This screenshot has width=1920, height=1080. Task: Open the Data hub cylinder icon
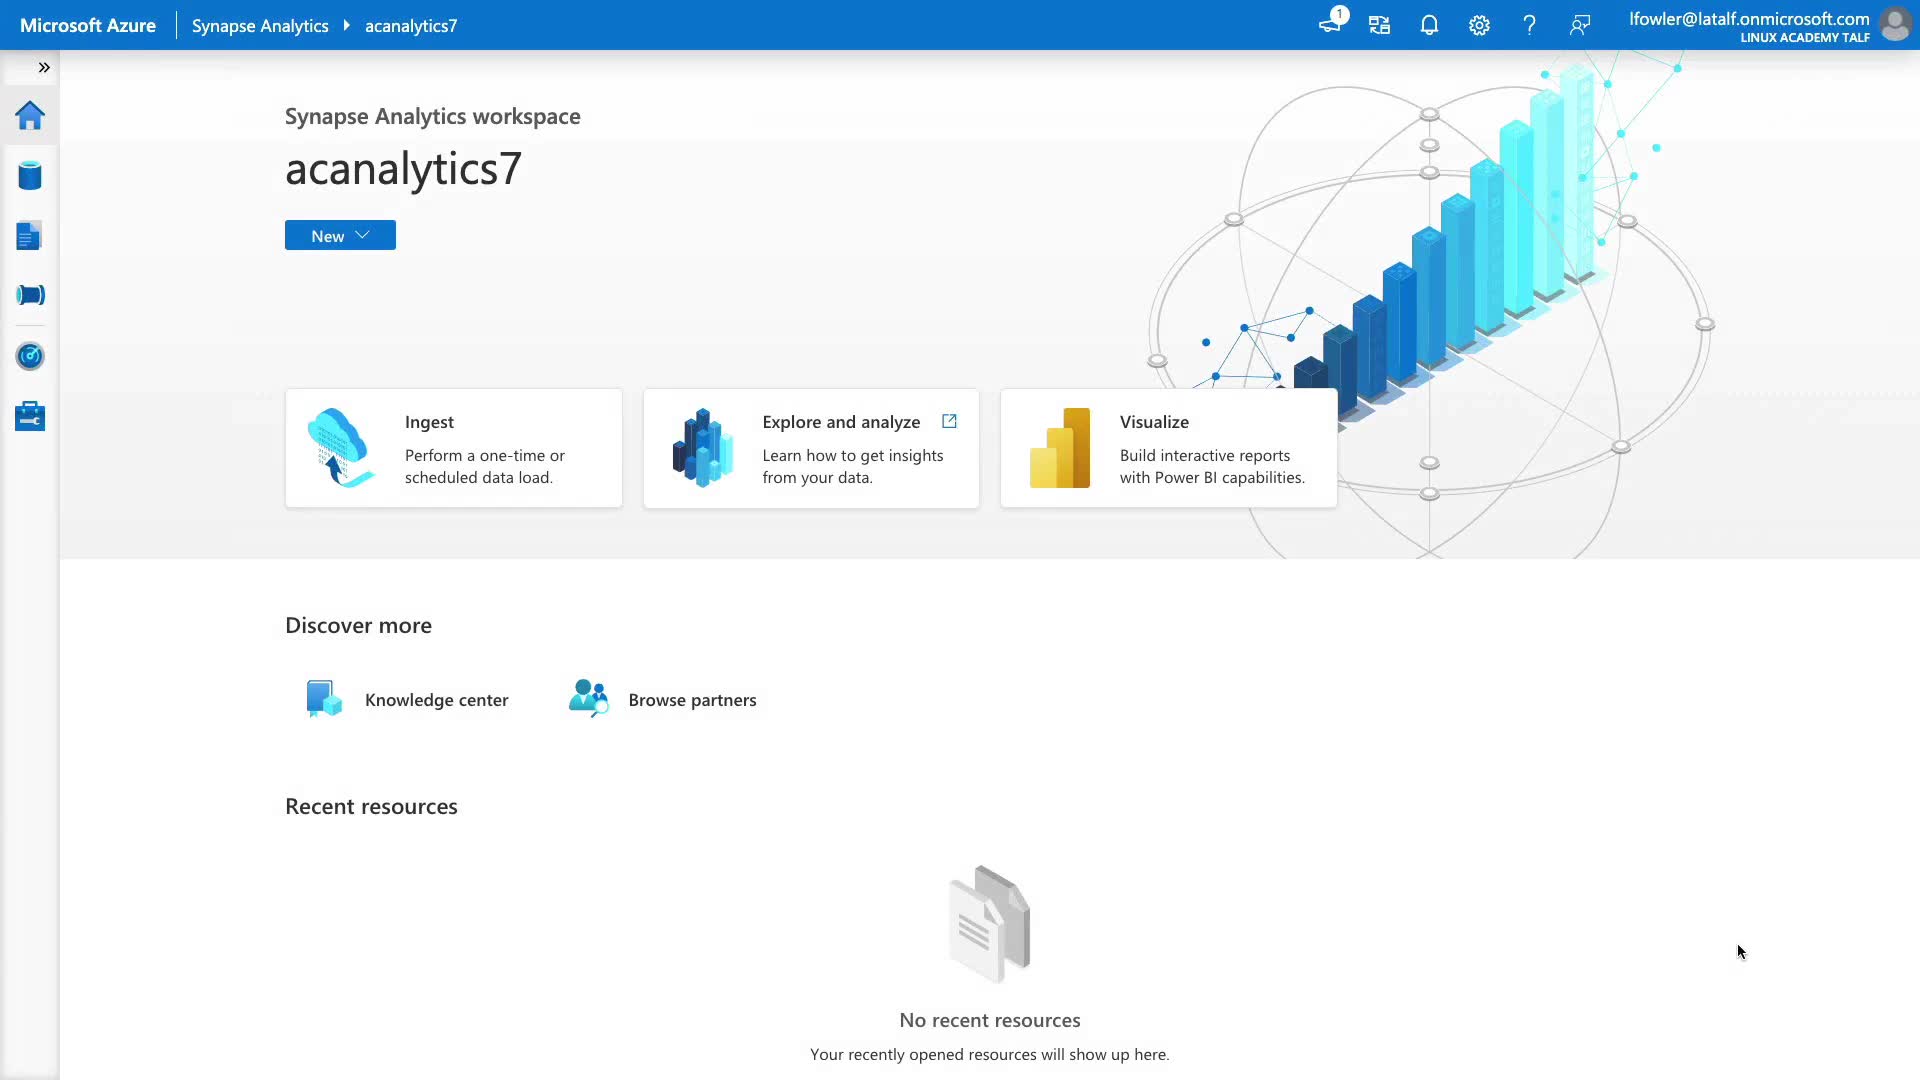point(30,176)
